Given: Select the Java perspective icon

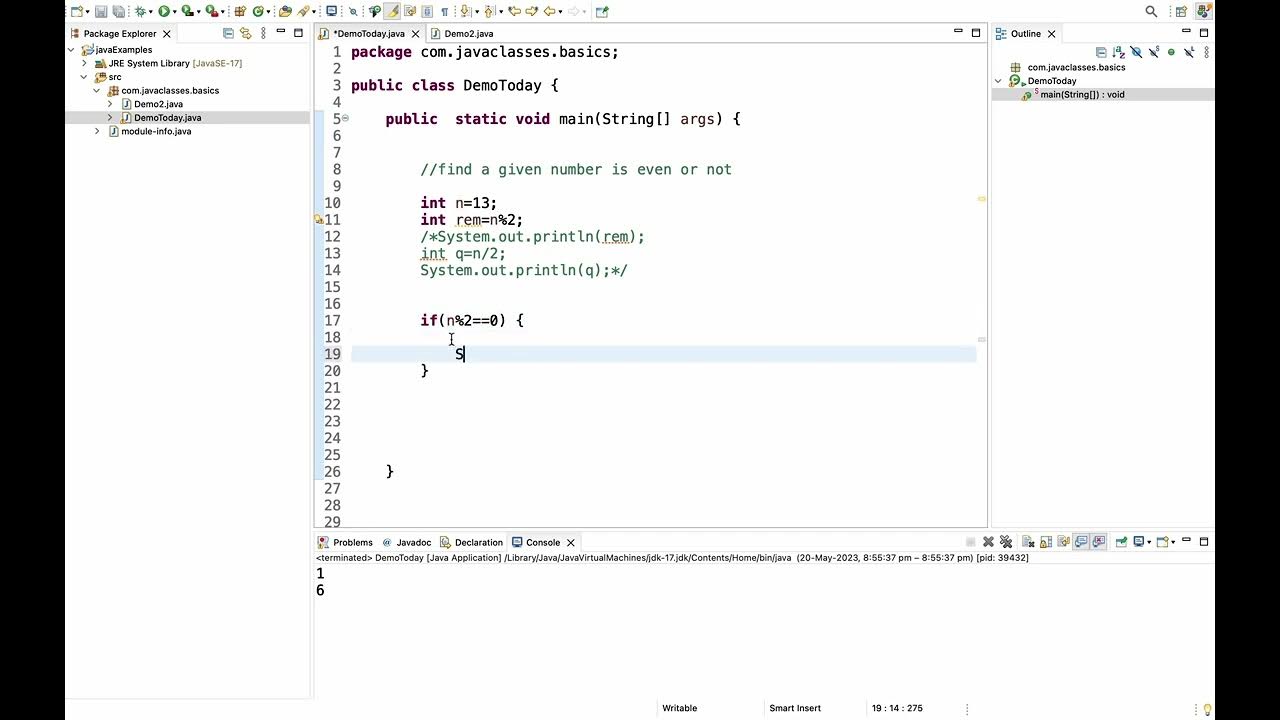Looking at the screenshot, I should point(1204,12).
